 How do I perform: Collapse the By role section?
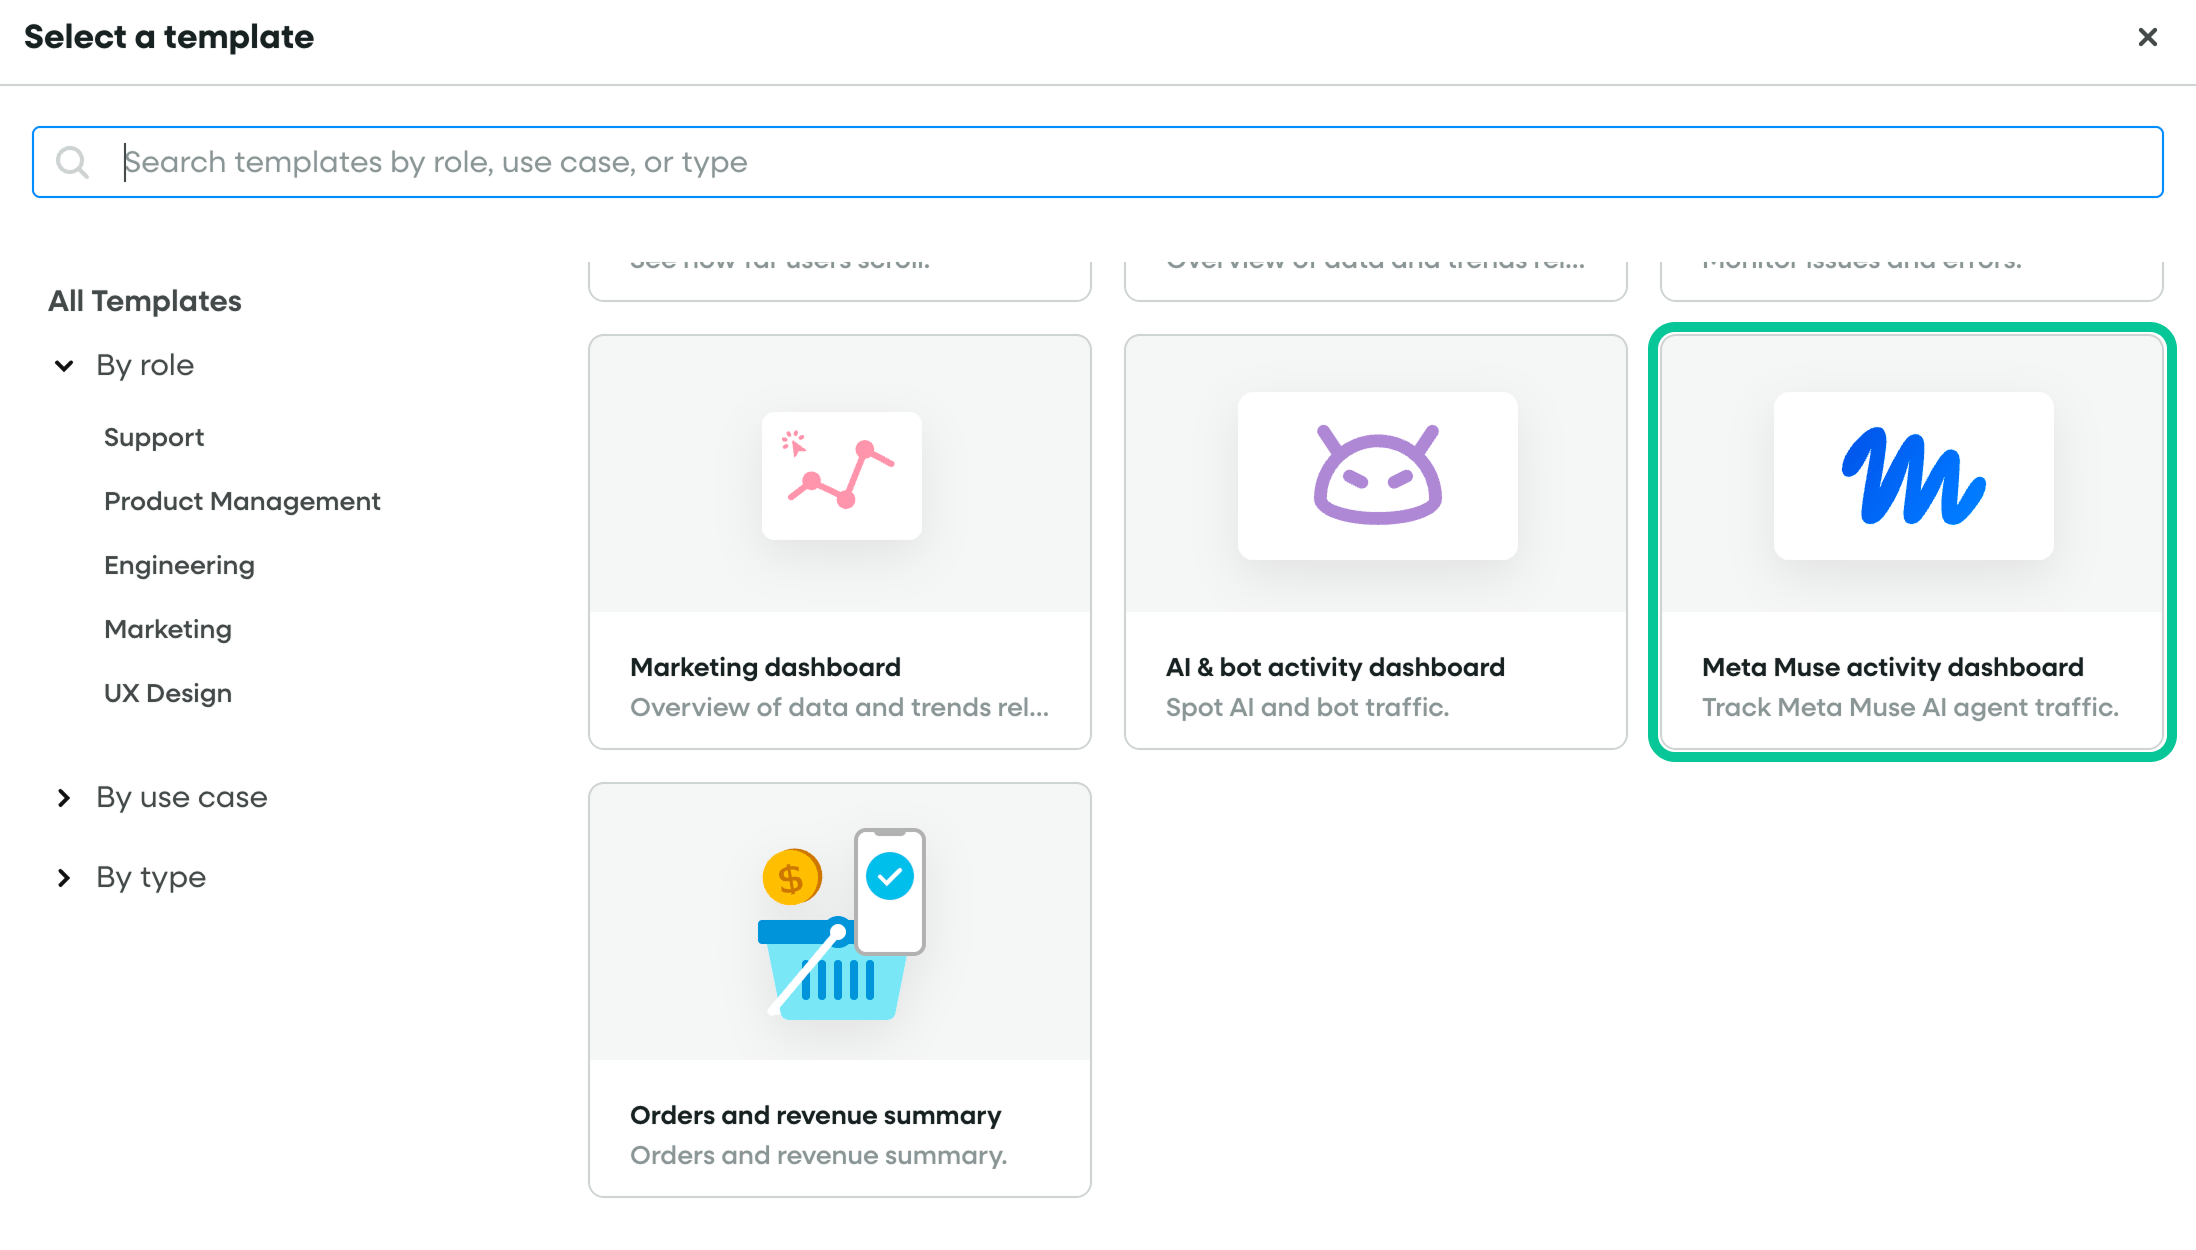point(64,366)
